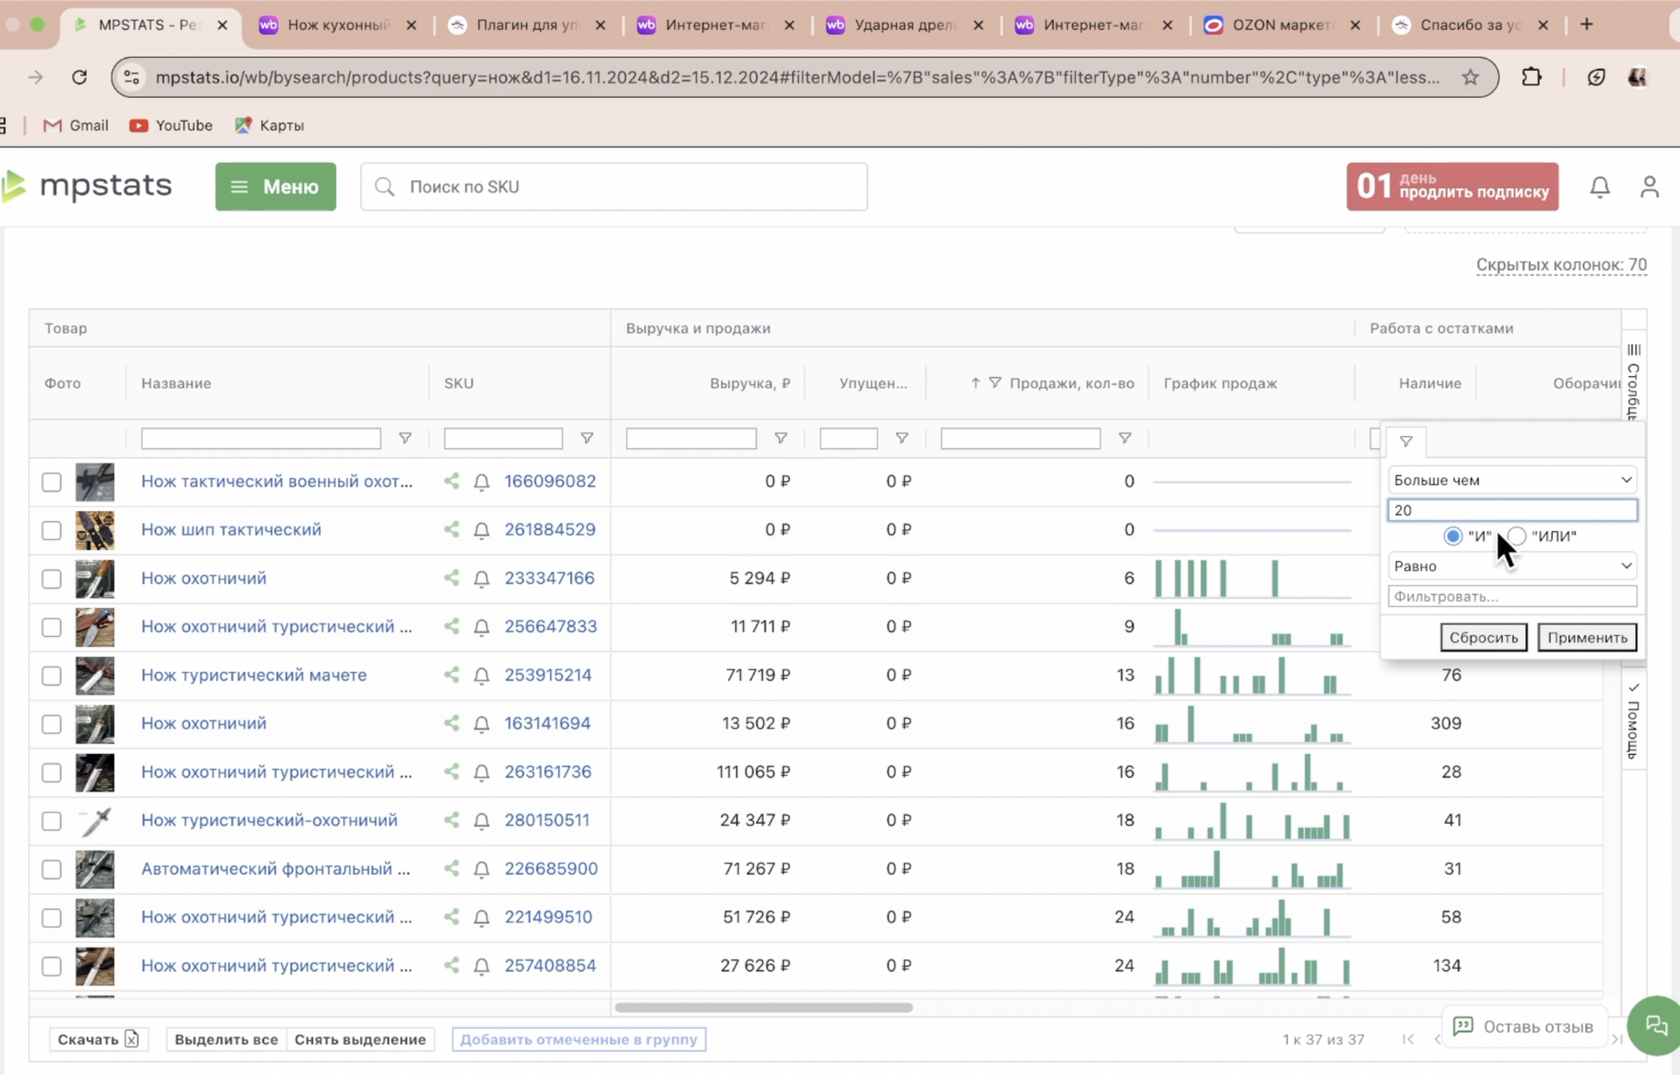The height and width of the screenshot is (1075, 1680).
Task: Tick checkbox for SKU 163141694 row
Action: pos(52,724)
